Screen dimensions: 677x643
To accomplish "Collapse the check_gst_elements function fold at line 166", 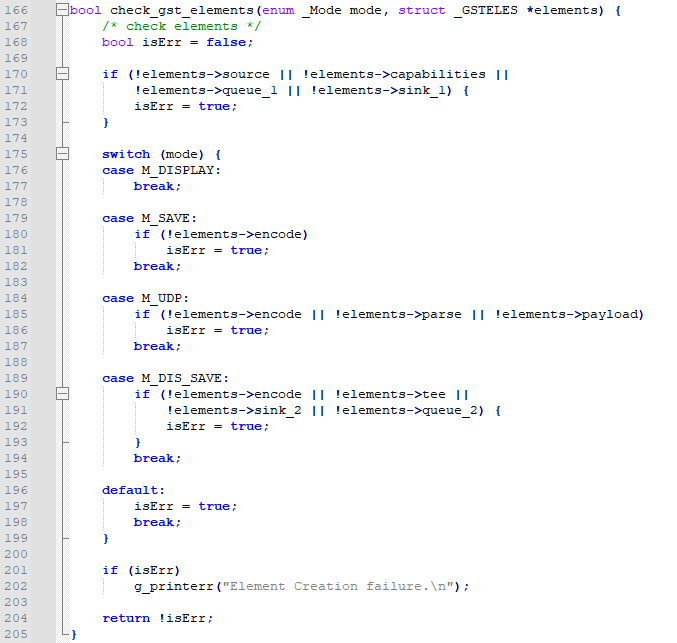I will (x=62, y=10).
